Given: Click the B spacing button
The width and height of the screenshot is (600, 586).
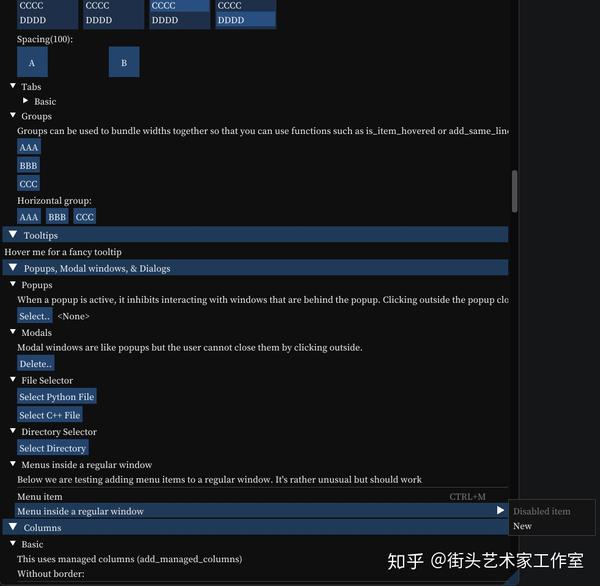Looking at the screenshot, I should pos(124,62).
